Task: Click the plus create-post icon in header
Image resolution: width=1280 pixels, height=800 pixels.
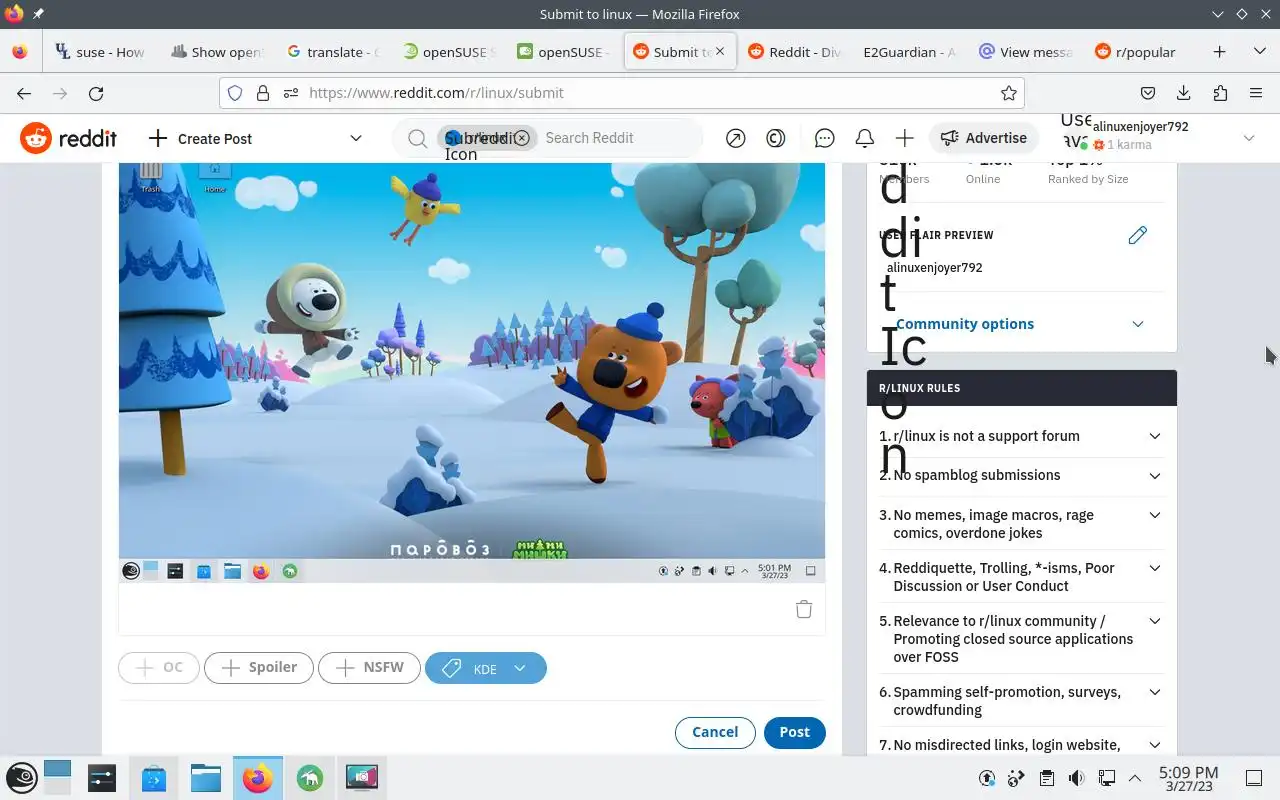Action: (904, 138)
